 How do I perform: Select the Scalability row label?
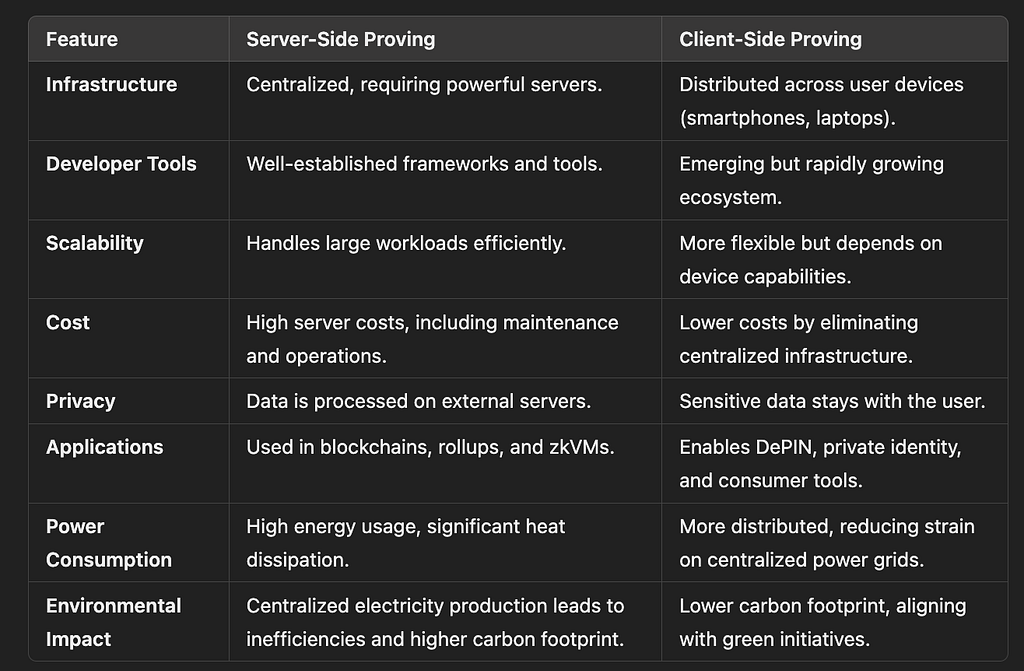click(x=95, y=243)
